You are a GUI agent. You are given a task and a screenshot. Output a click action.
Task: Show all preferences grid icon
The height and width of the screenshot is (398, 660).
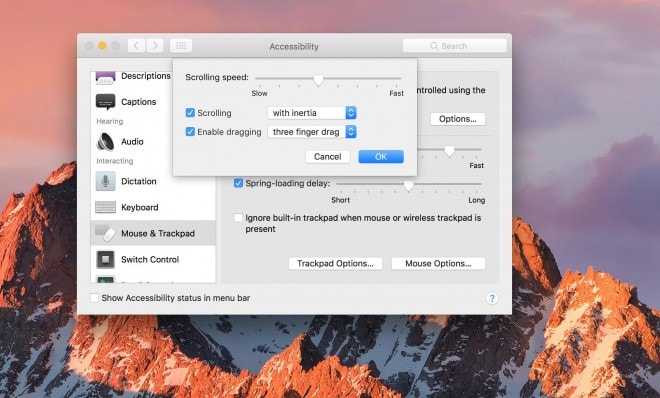[x=181, y=45]
